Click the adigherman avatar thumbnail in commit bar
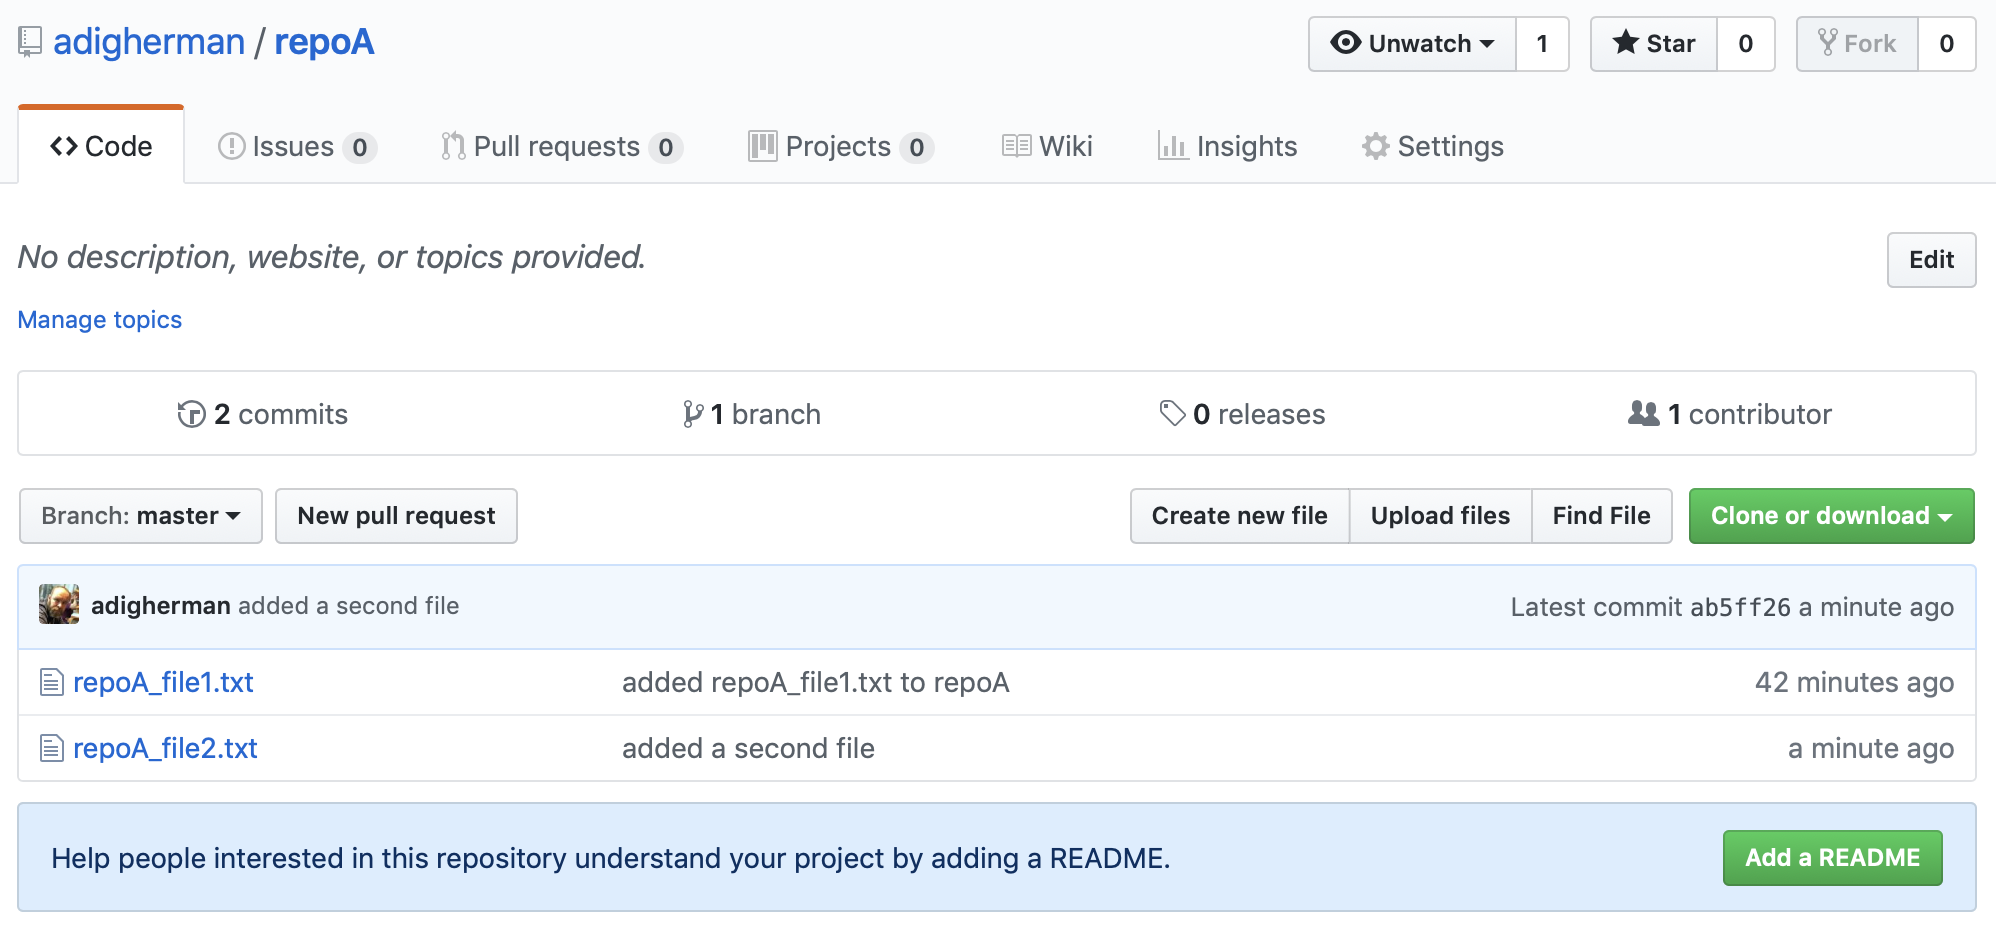 [x=59, y=604]
